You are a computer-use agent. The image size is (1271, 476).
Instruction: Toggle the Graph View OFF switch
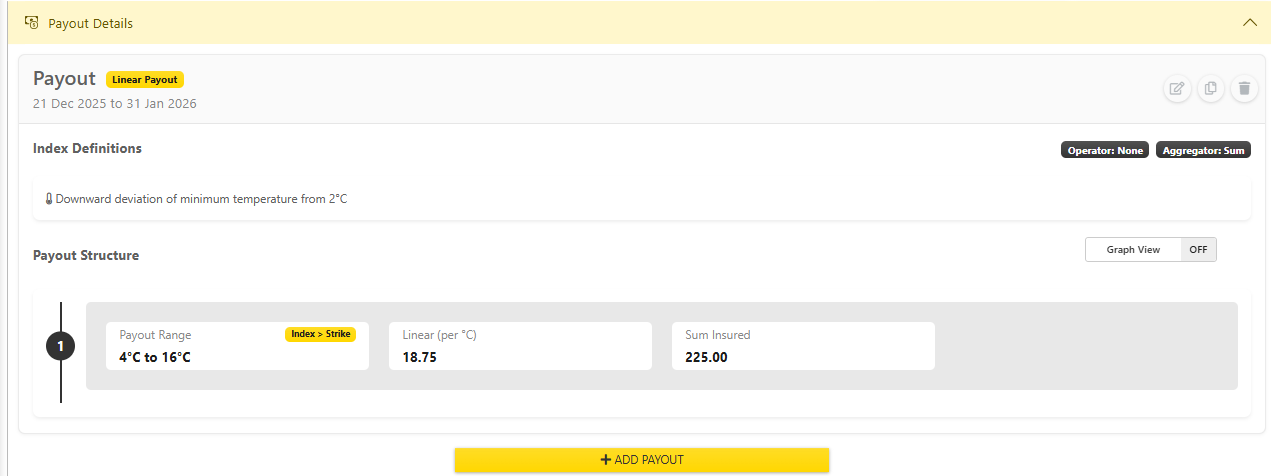pyautogui.click(x=1198, y=250)
